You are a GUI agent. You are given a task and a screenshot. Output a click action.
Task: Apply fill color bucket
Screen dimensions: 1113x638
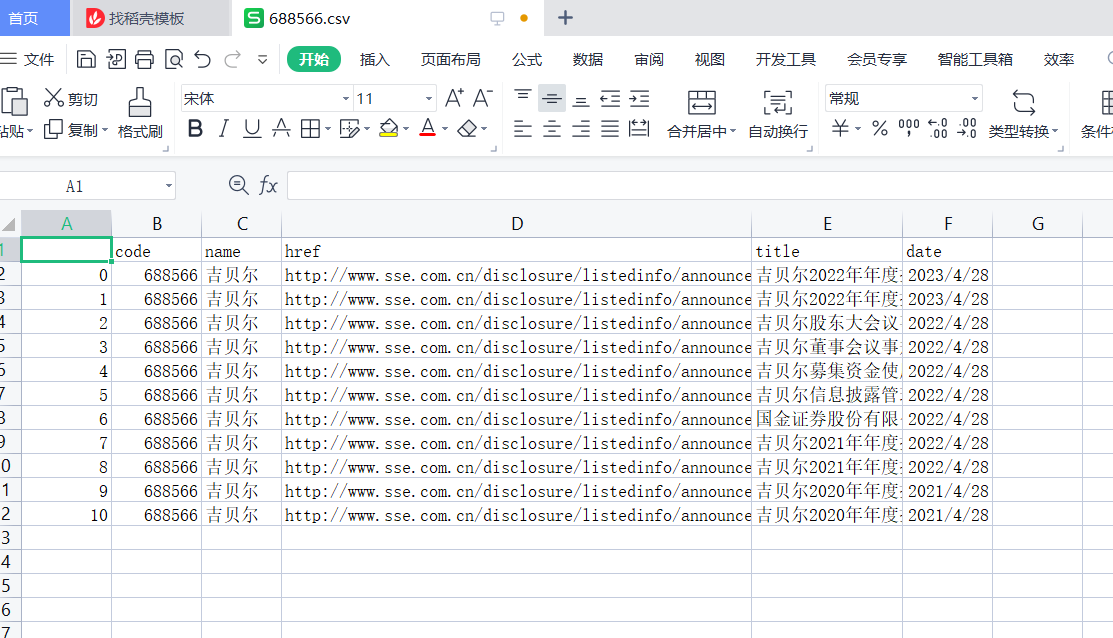pos(389,128)
